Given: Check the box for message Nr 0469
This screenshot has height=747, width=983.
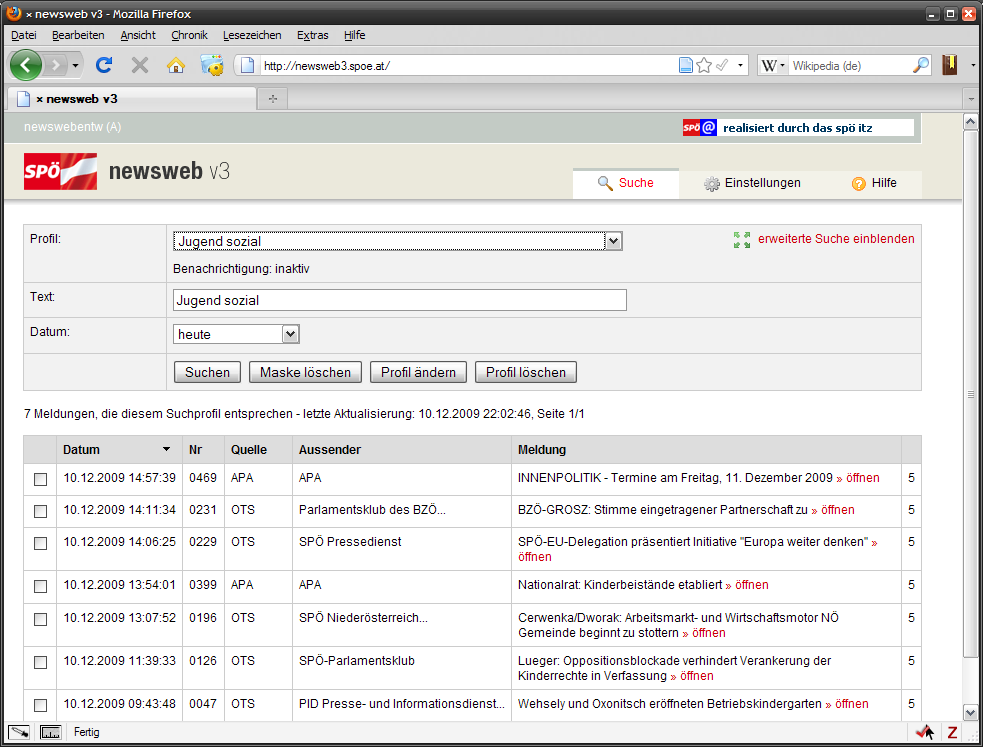Looking at the screenshot, I should tap(40, 479).
